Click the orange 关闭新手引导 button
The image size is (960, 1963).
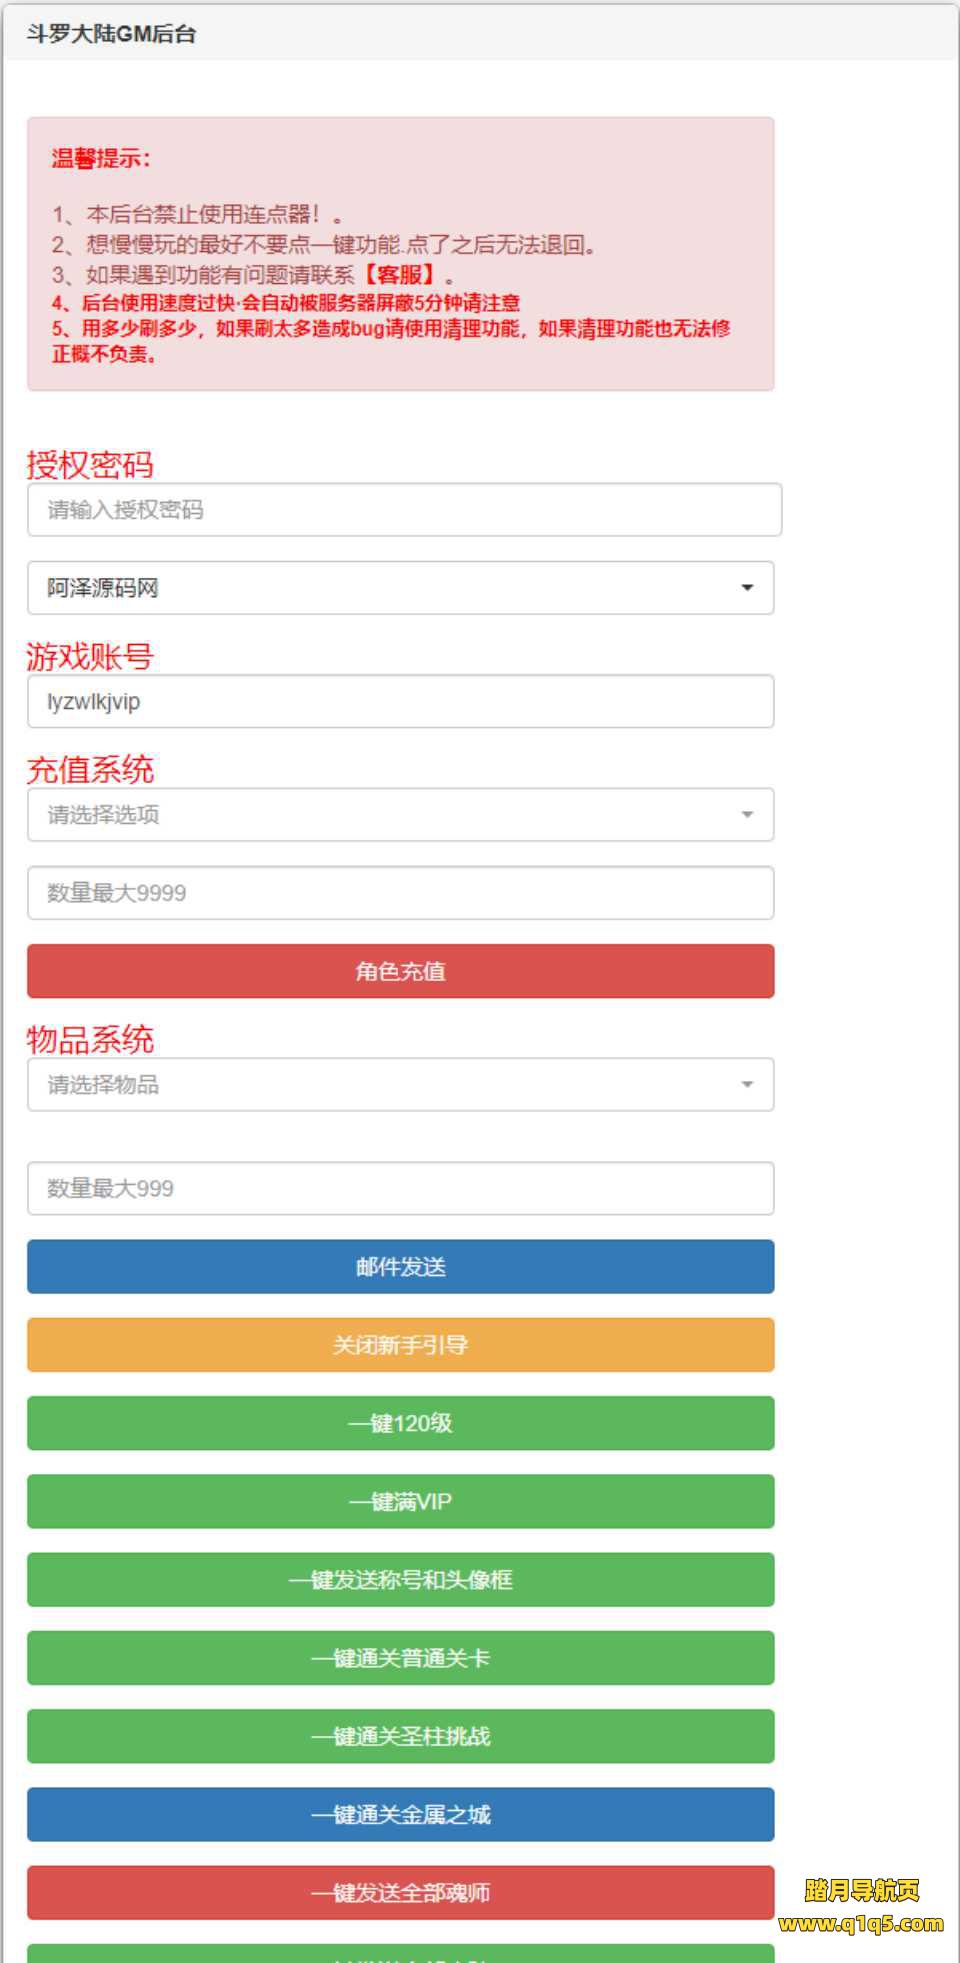click(x=400, y=1345)
